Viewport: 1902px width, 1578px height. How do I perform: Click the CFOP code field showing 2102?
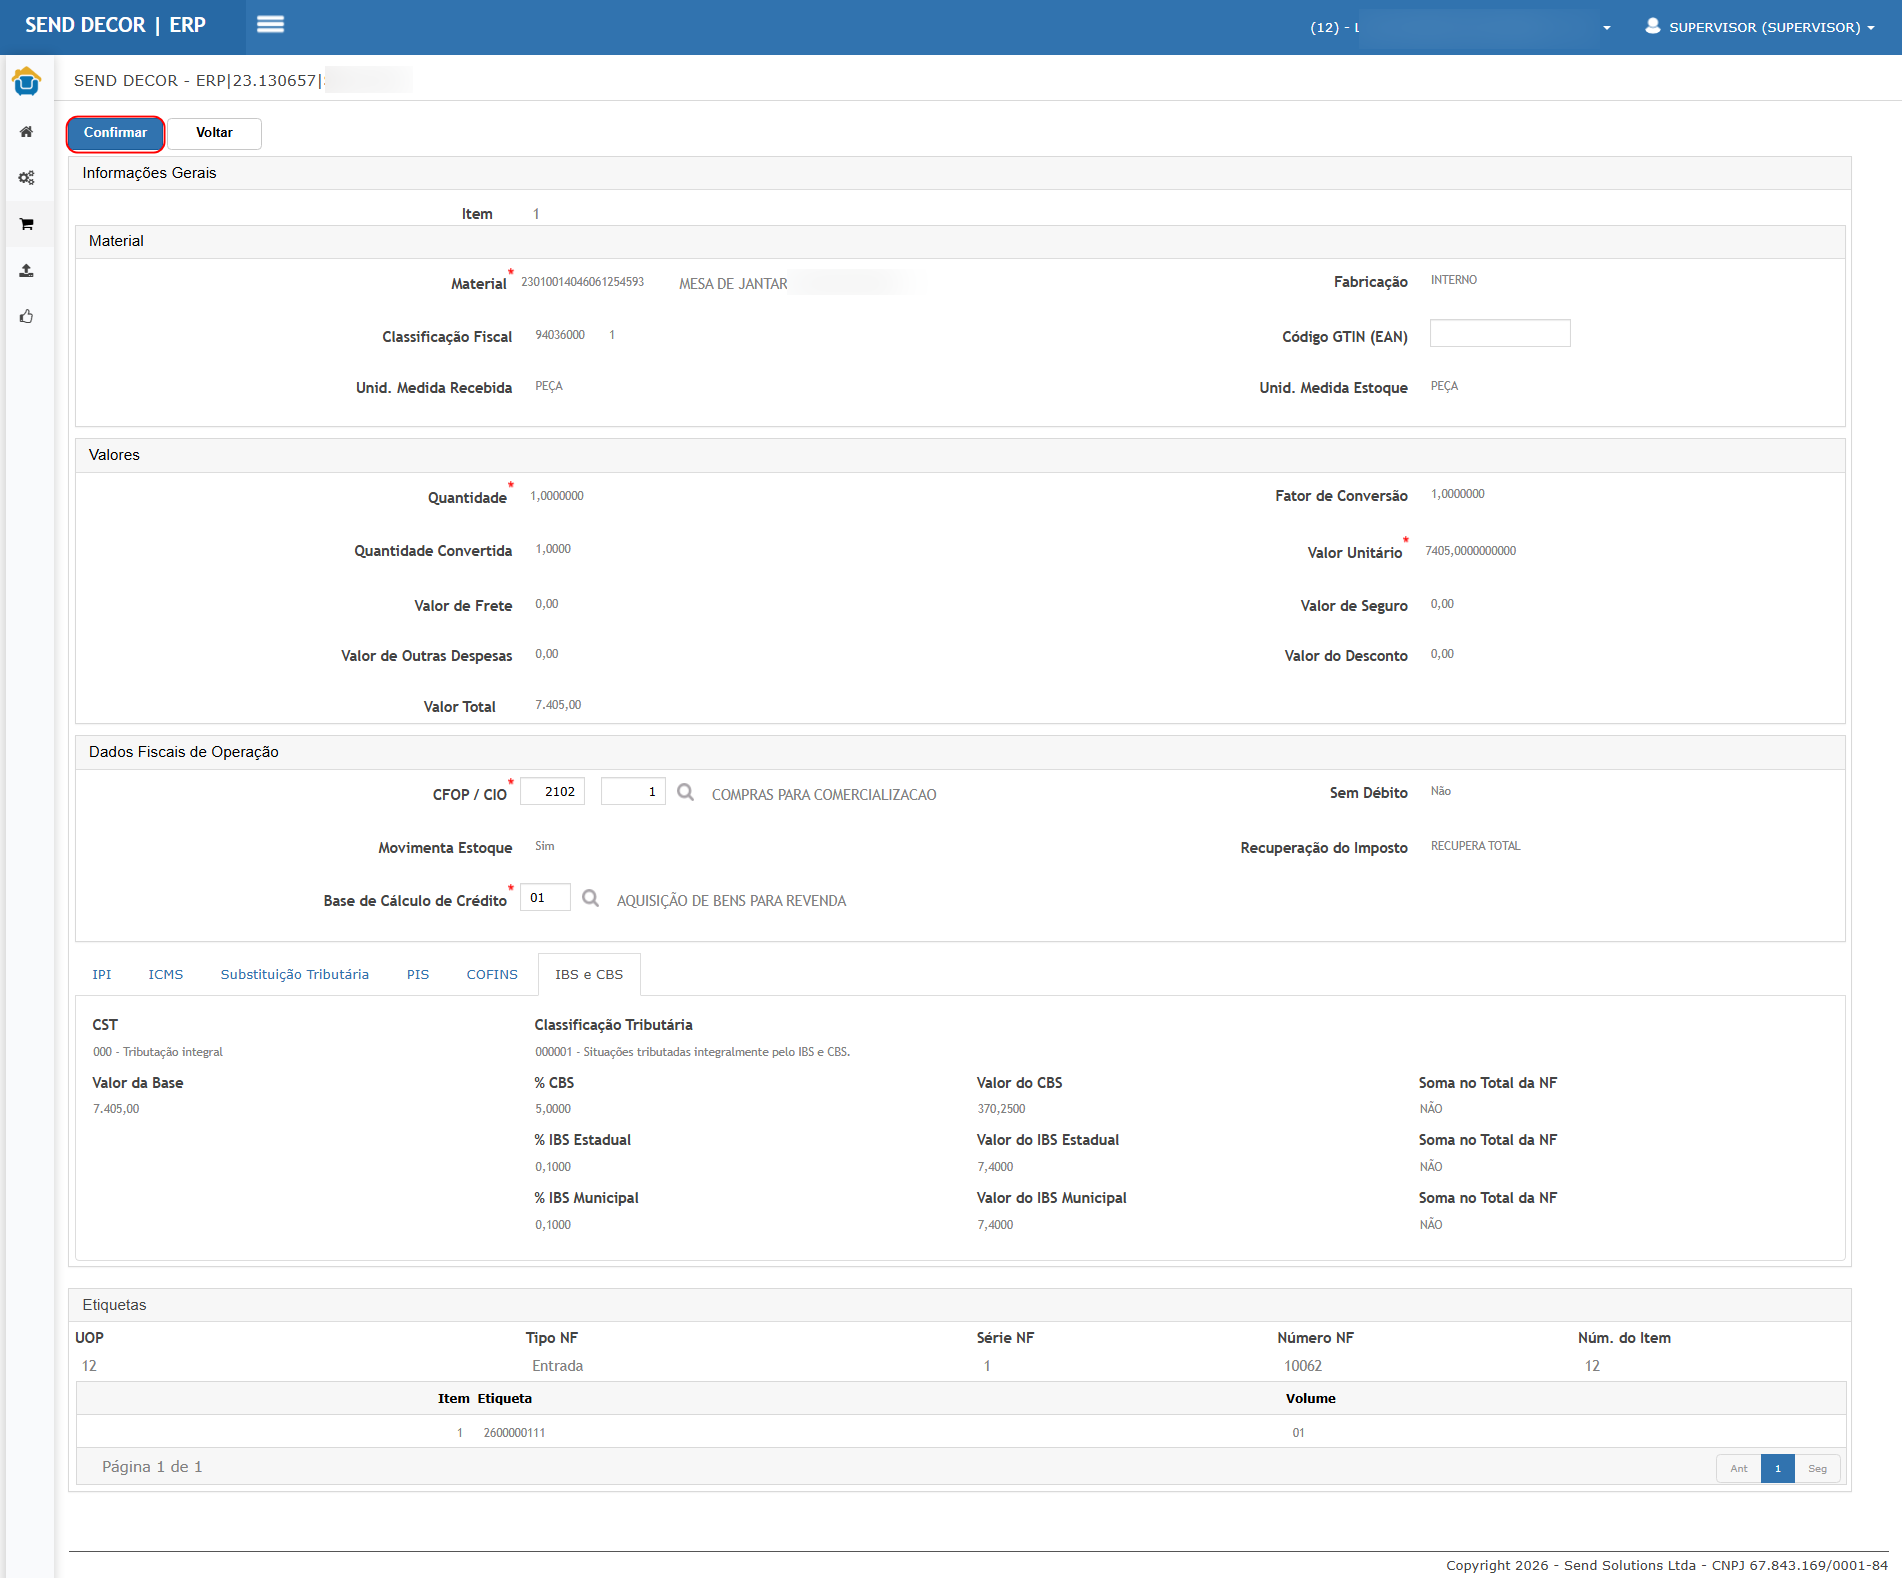[553, 792]
